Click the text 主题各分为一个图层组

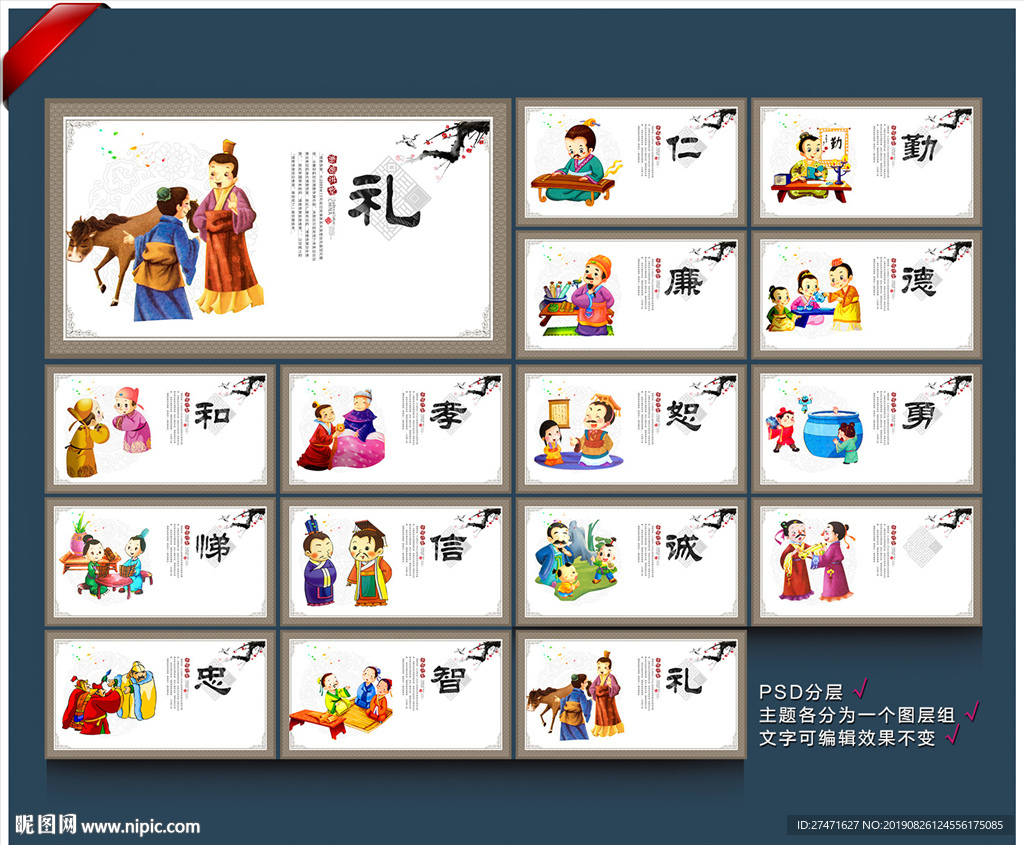coord(857,715)
